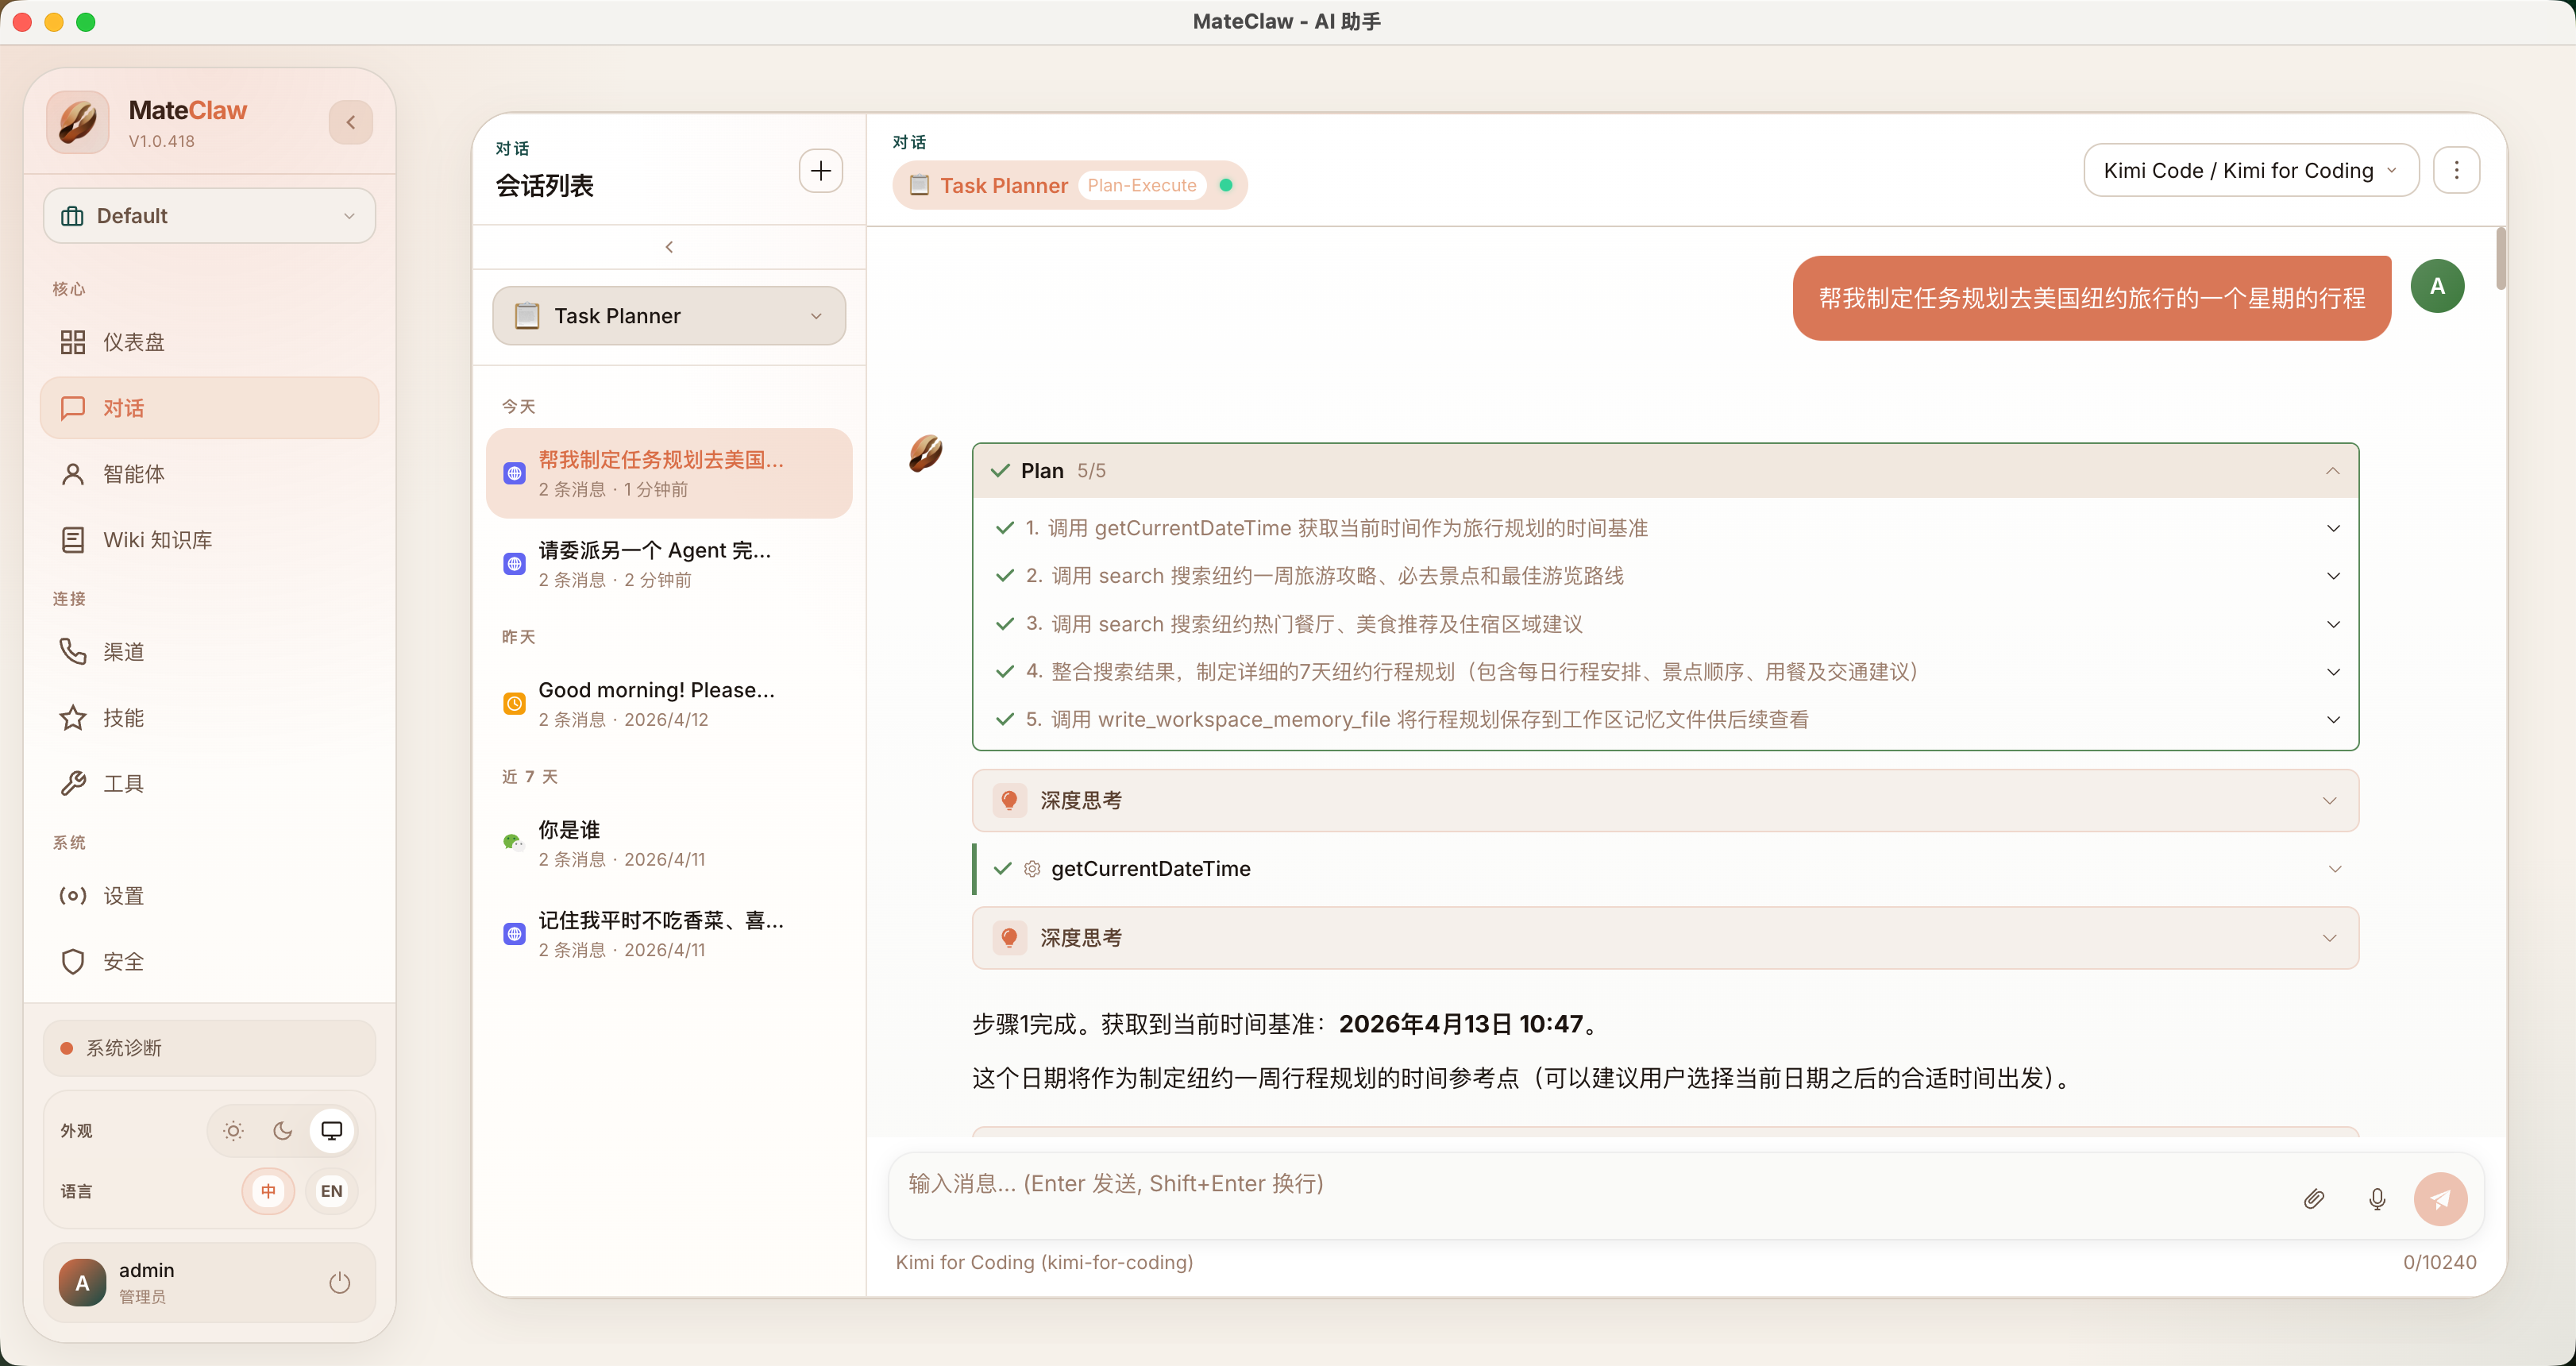Image resolution: width=2576 pixels, height=1366 pixels.
Task: Click the power logout icon beside admin
Action: [x=340, y=1282]
